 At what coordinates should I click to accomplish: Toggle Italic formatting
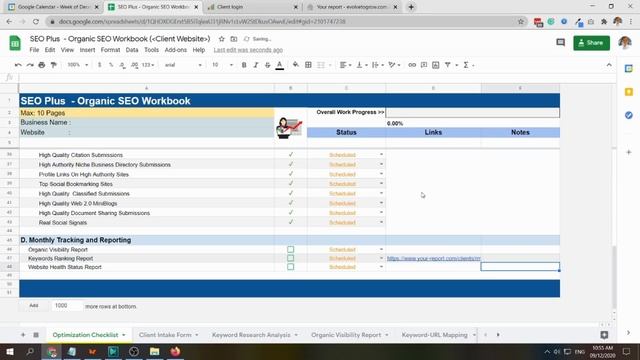tap(256, 65)
